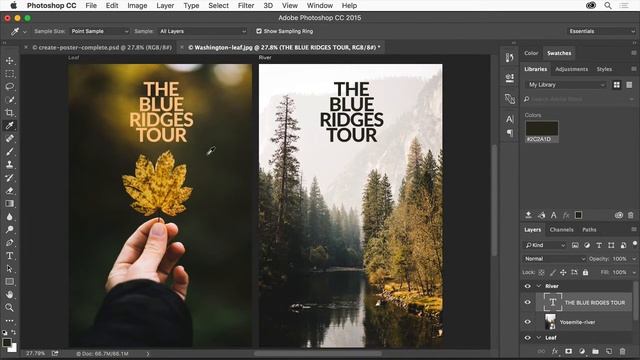Add a layer mask

(x=569, y=351)
